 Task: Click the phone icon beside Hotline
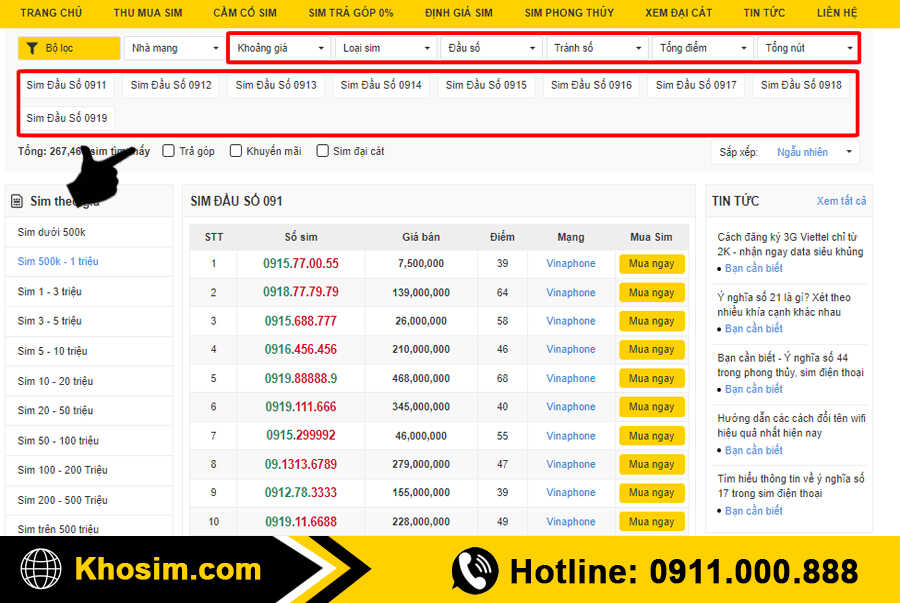tap(474, 570)
